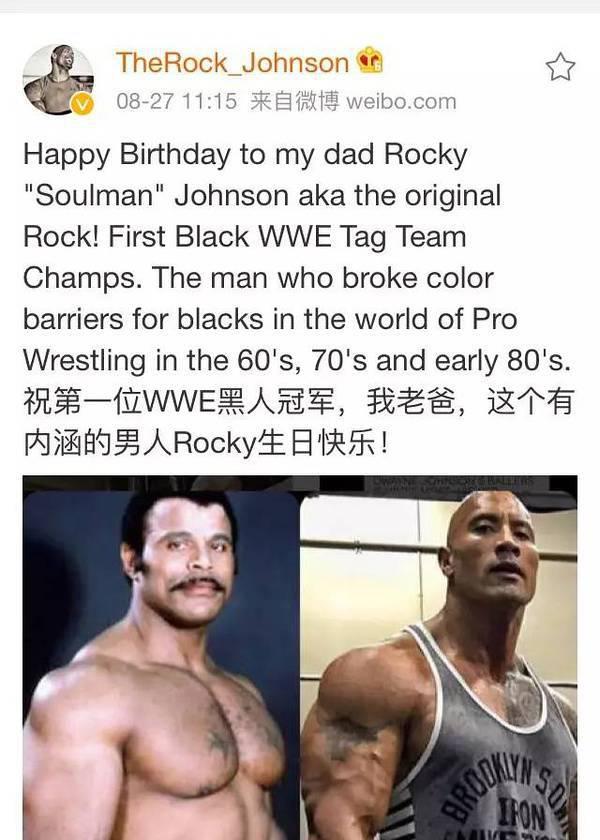View the left photo of mustached wrestler
Screen dimensions: 600x840
point(161,664)
